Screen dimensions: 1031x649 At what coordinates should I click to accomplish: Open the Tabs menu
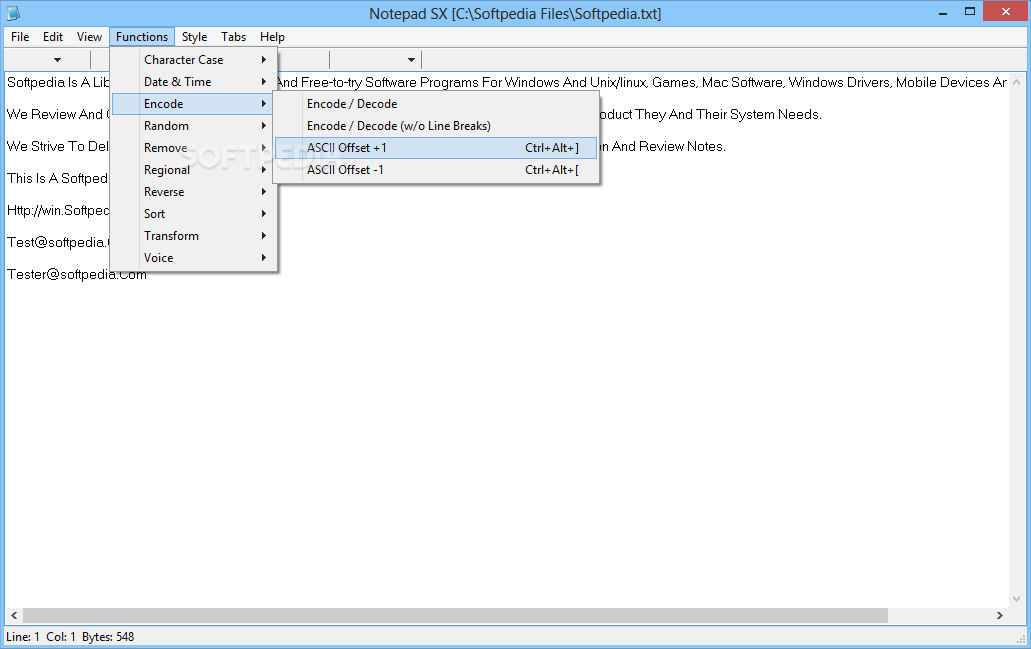tap(233, 37)
